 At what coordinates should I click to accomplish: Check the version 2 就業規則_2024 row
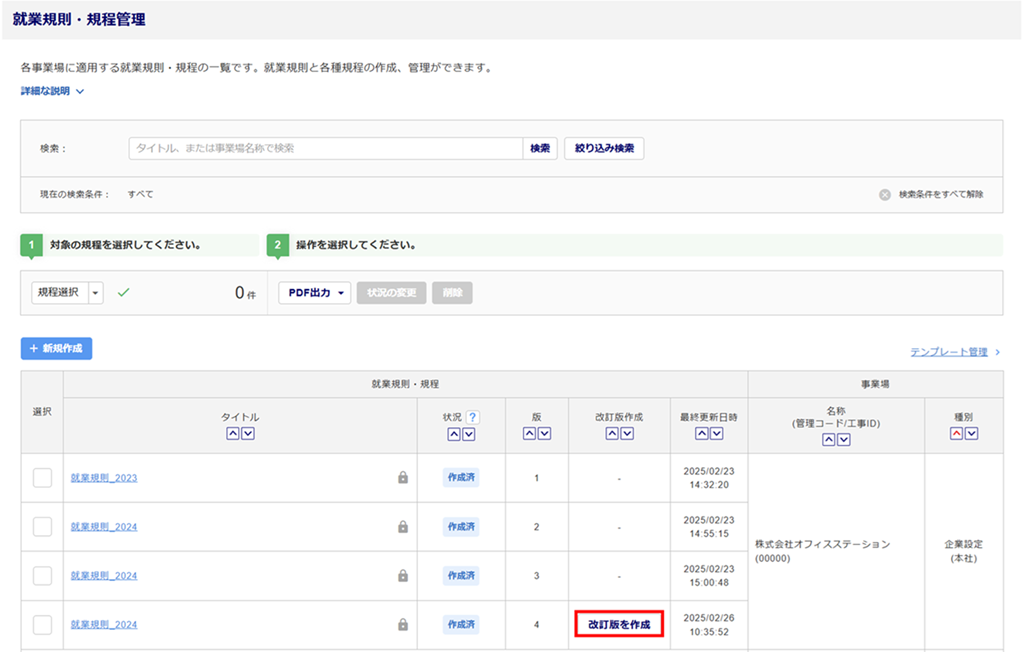click(42, 526)
